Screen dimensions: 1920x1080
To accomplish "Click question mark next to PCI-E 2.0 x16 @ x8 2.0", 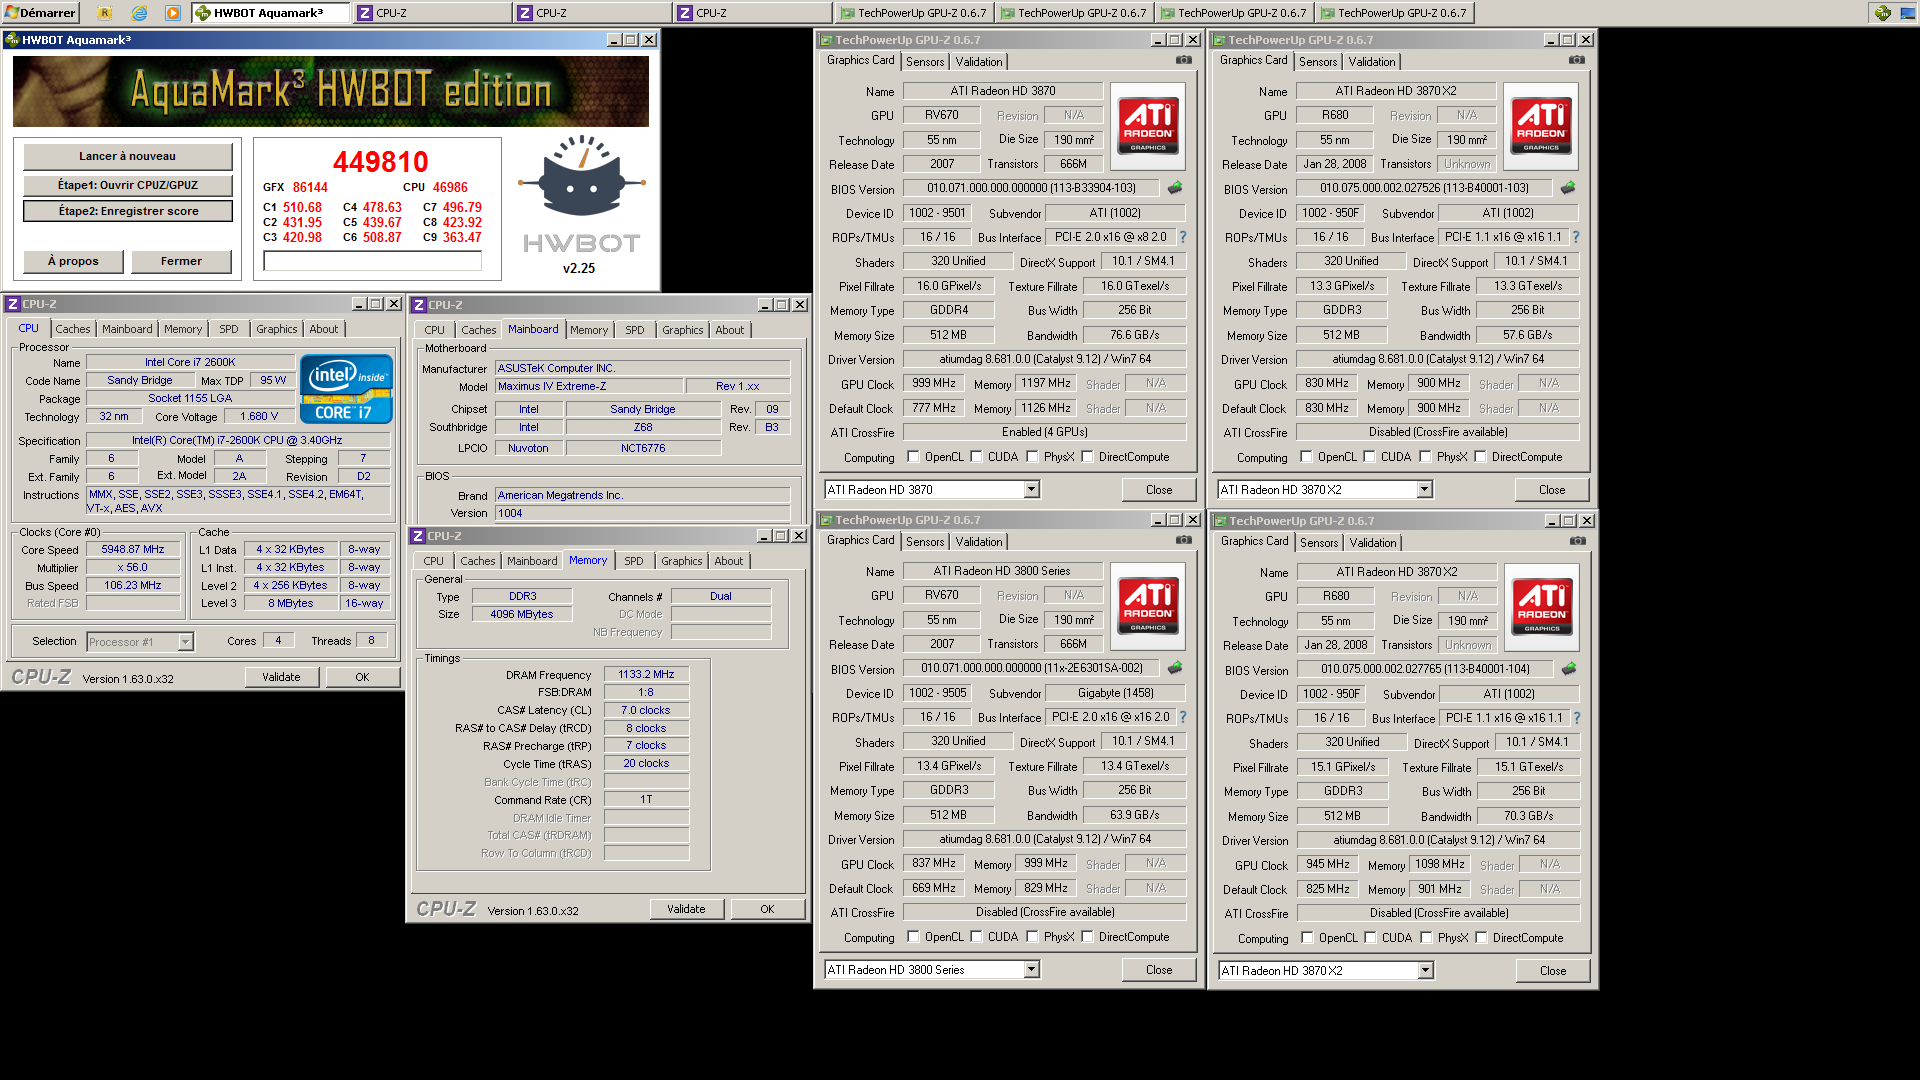I will [1183, 237].
